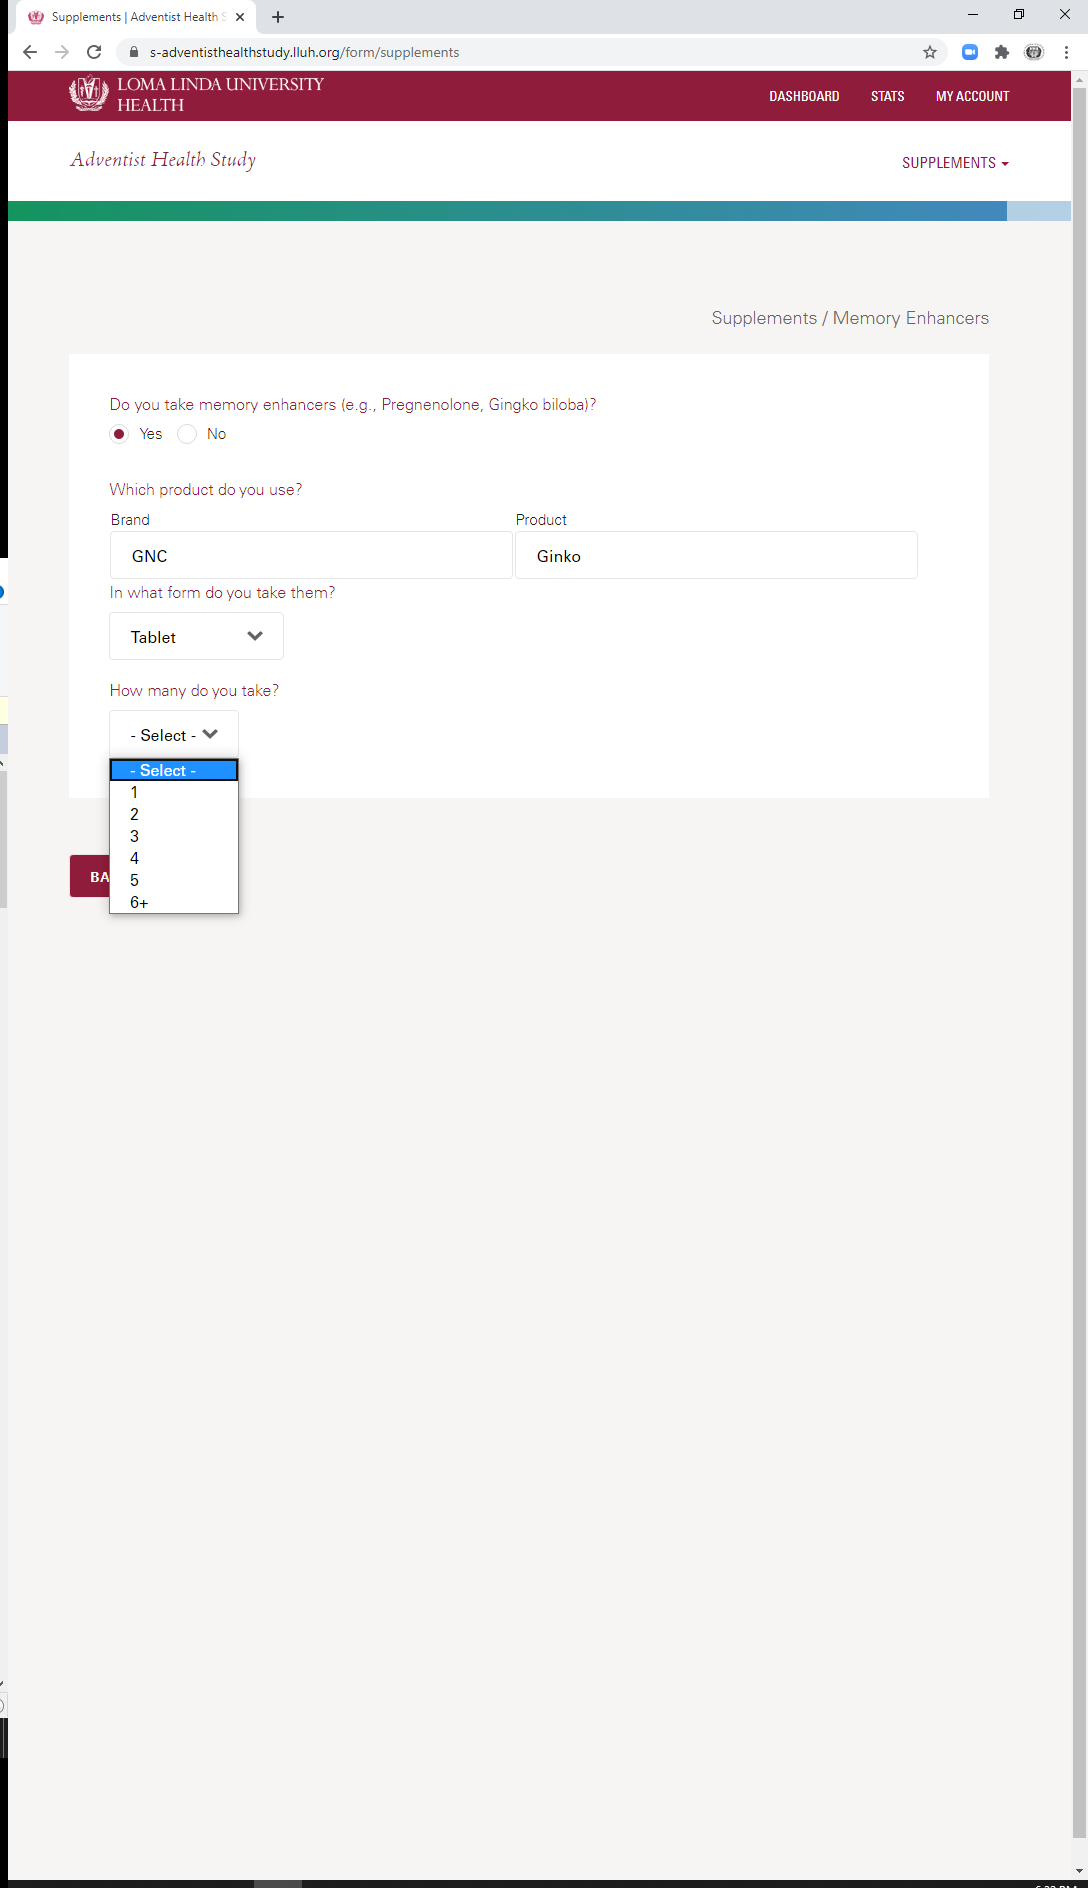
Task: Open My Account link
Action: coord(972,96)
